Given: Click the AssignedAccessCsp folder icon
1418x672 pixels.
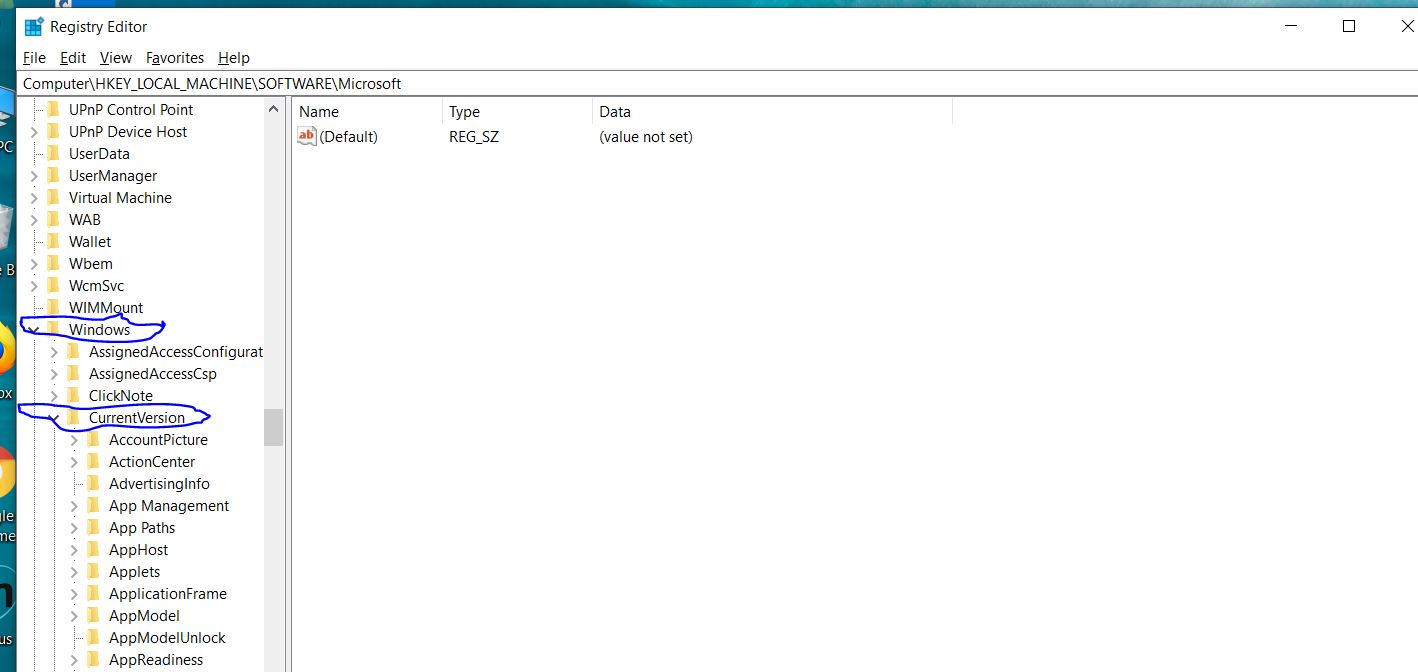Looking at the screenshot, I should coord(74,373).
